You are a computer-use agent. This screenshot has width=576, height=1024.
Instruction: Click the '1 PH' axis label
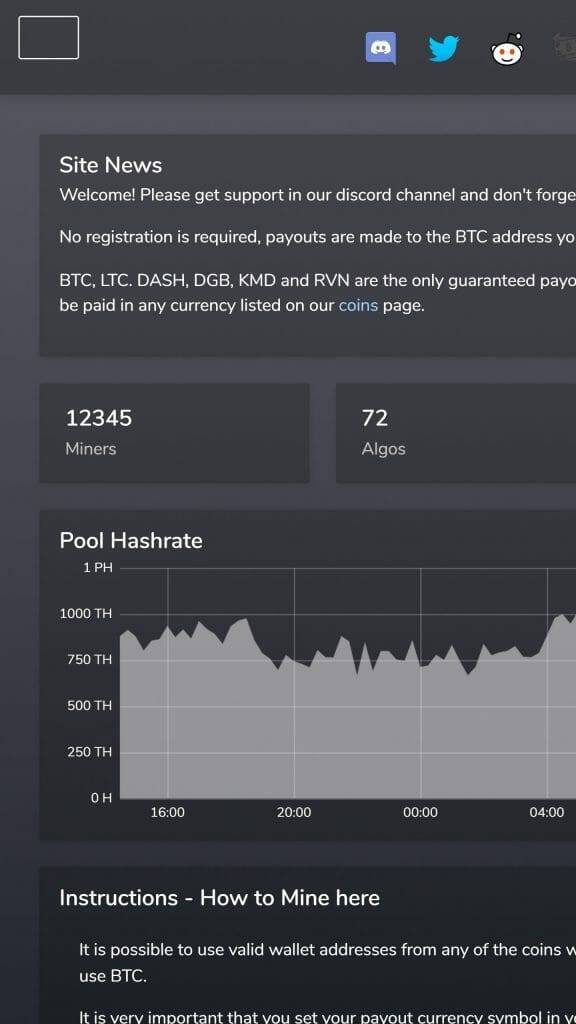pos(98,568)
